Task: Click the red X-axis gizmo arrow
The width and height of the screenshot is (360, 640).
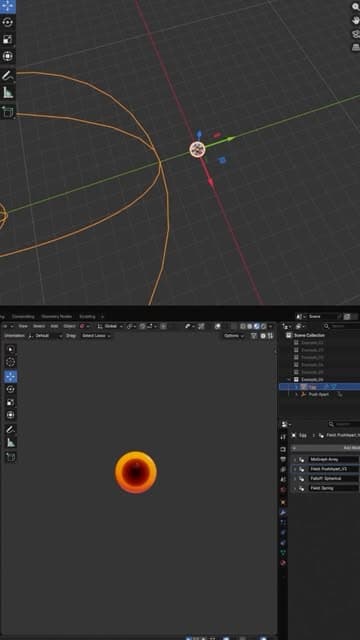Action: 211,182
